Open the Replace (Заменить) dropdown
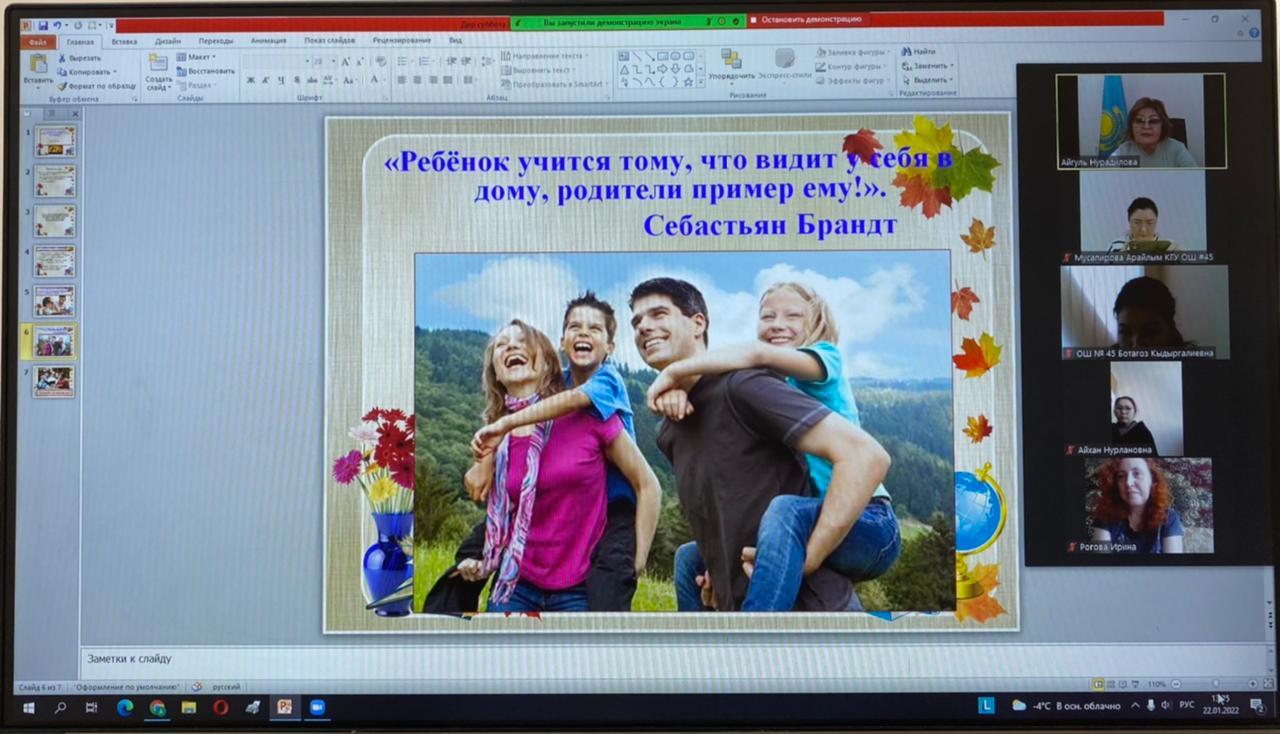The image size is (1280, 734). 928,66
